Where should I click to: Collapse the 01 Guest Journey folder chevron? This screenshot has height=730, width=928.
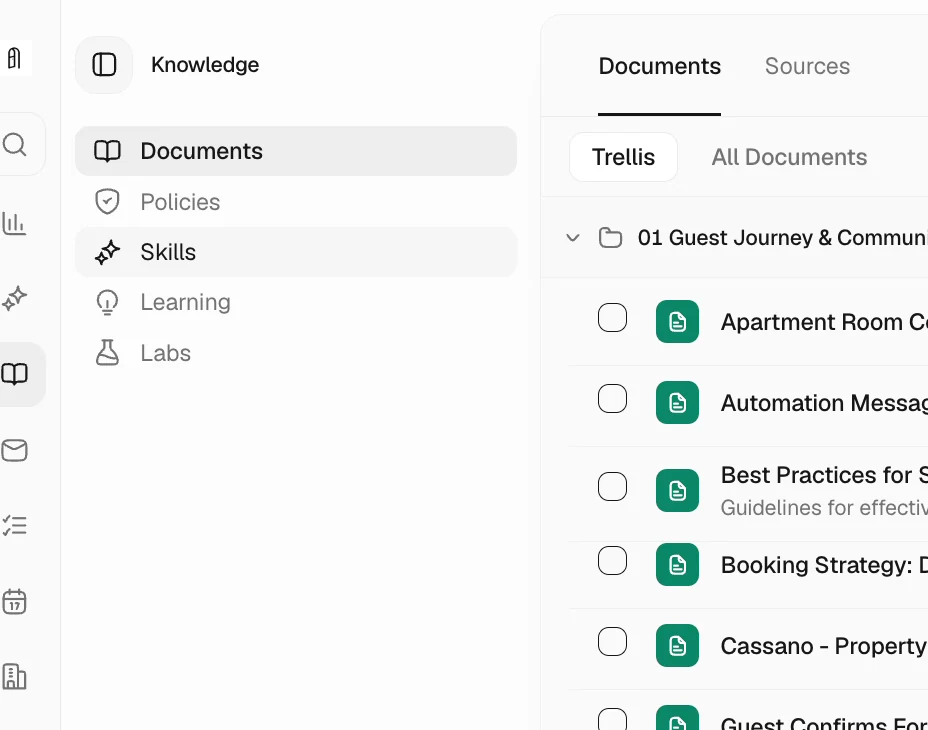pyautogui.click(x=572, y=238)
